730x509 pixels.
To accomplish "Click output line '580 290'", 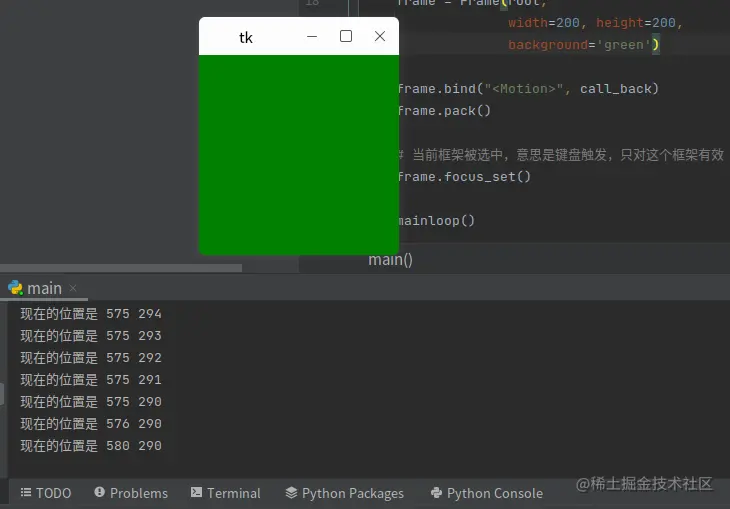I will tap(91, 446).
